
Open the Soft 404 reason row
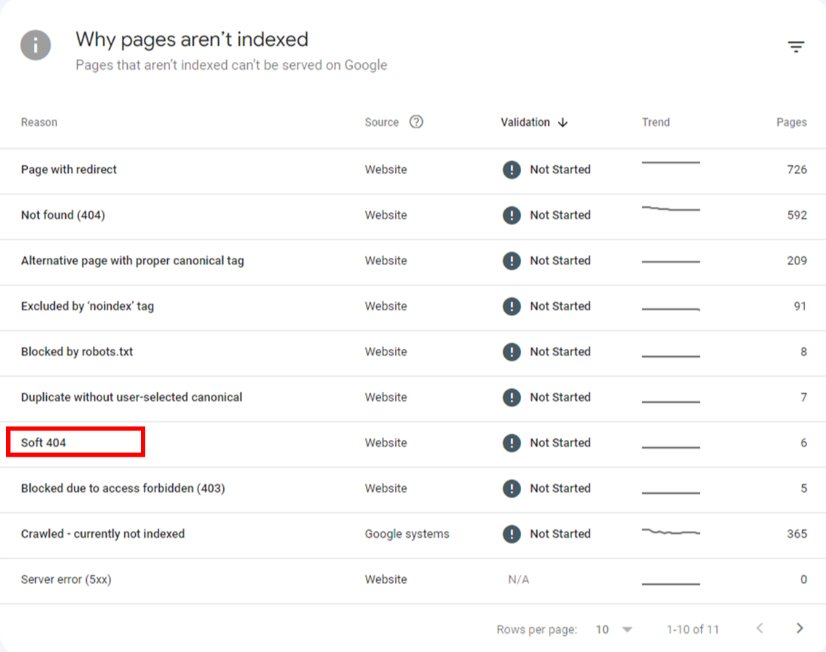[44, 443]
